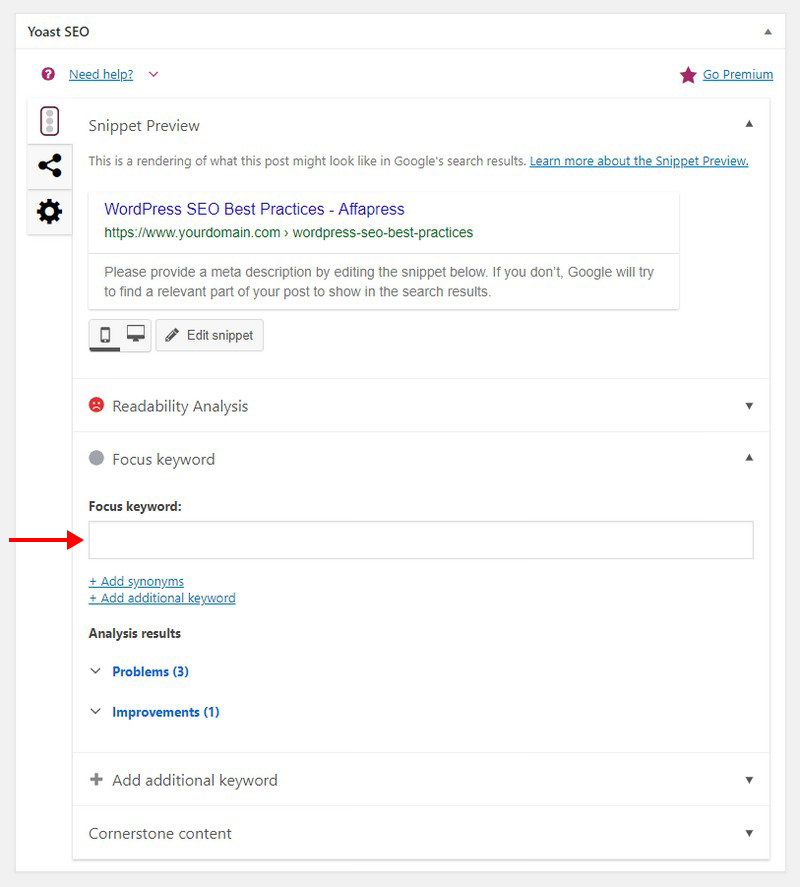Expand the Cornerstone content section
The width and height of the screenshot is (800, 887).
tap(749, 832)
